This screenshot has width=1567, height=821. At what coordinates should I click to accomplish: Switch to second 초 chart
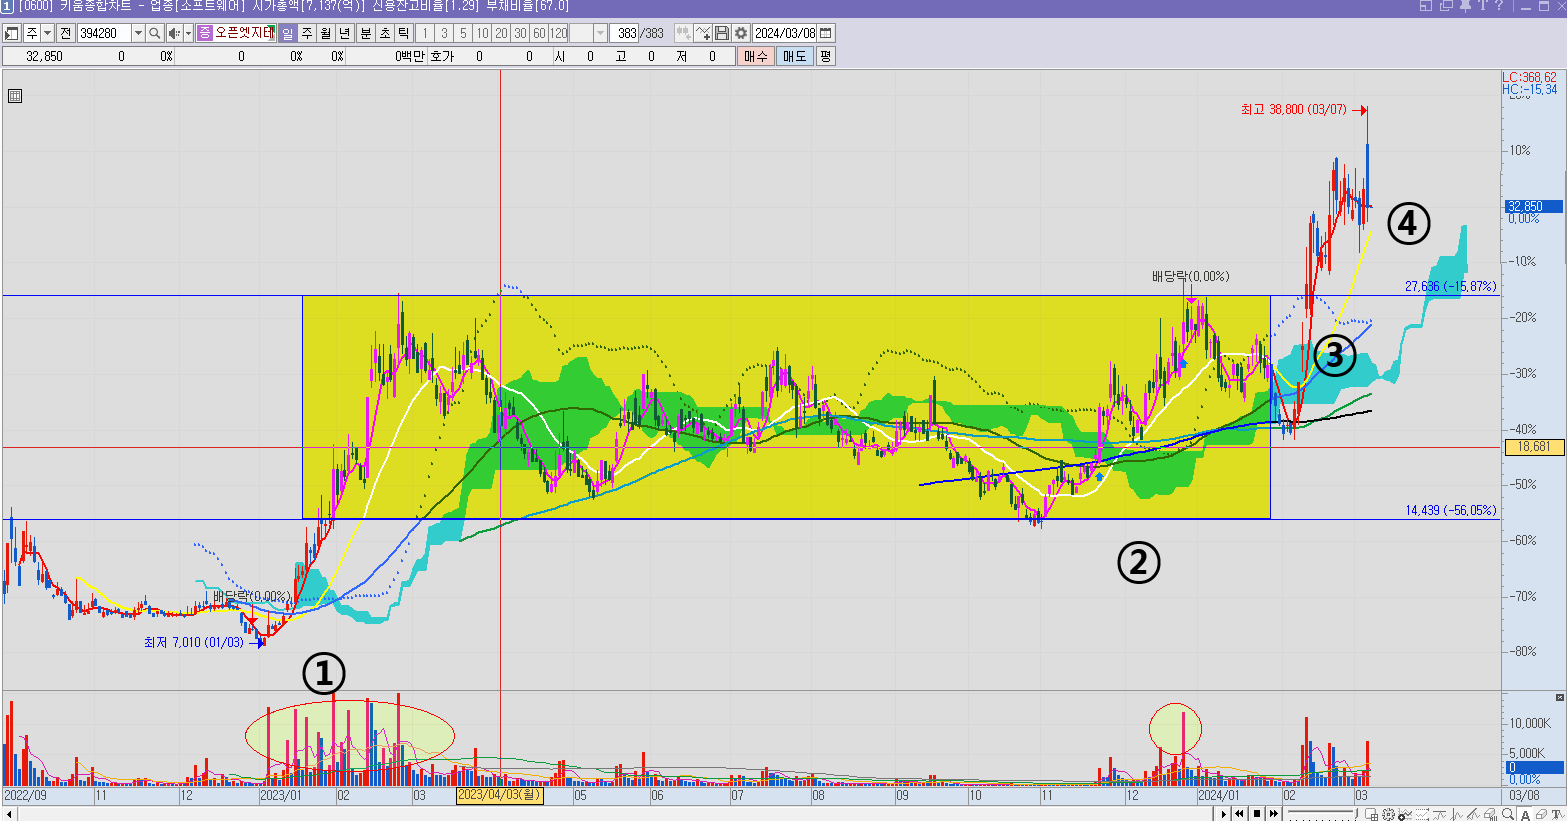[x=385, y=33]
